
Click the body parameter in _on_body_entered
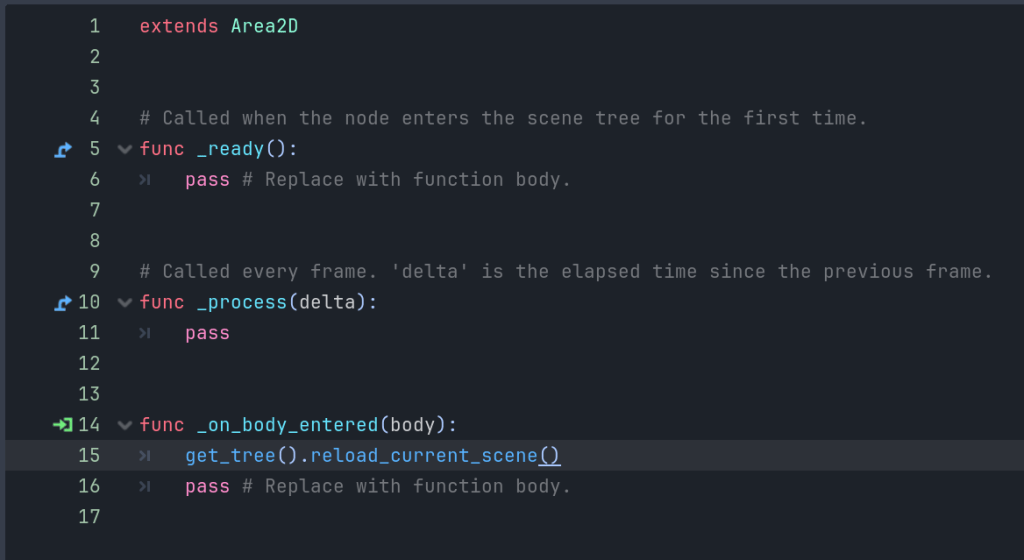[x=413, y=425]
